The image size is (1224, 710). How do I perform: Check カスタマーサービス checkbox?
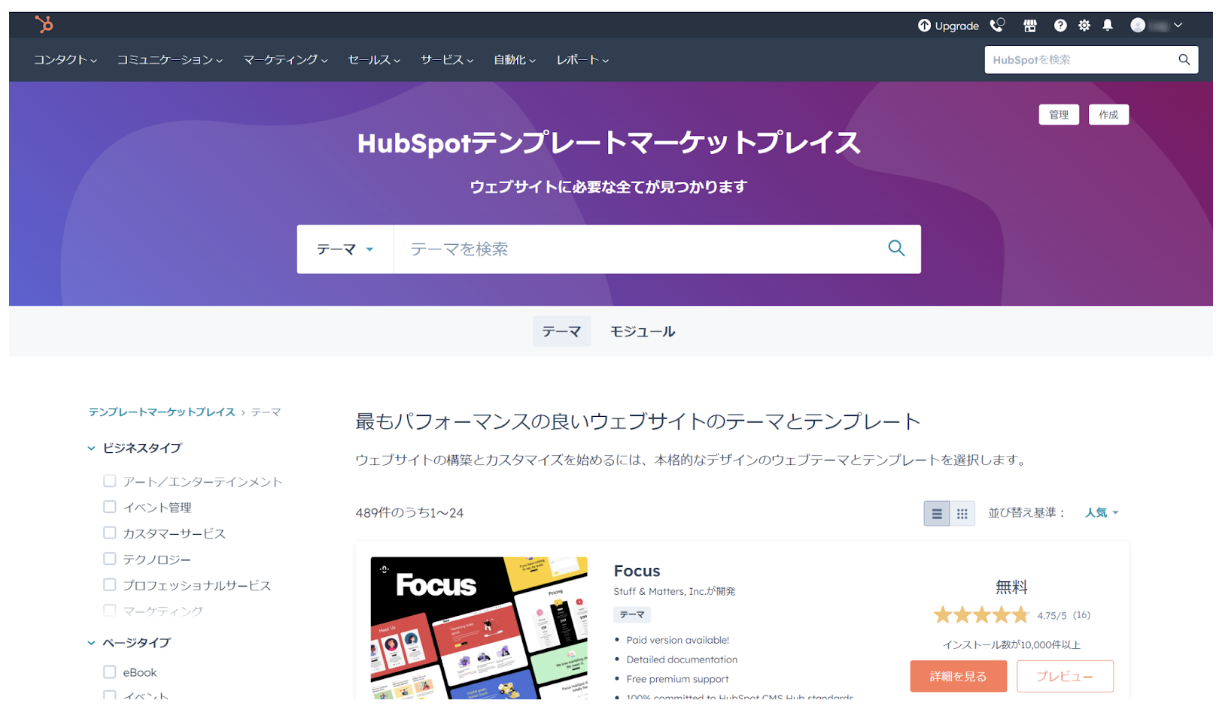110,533
